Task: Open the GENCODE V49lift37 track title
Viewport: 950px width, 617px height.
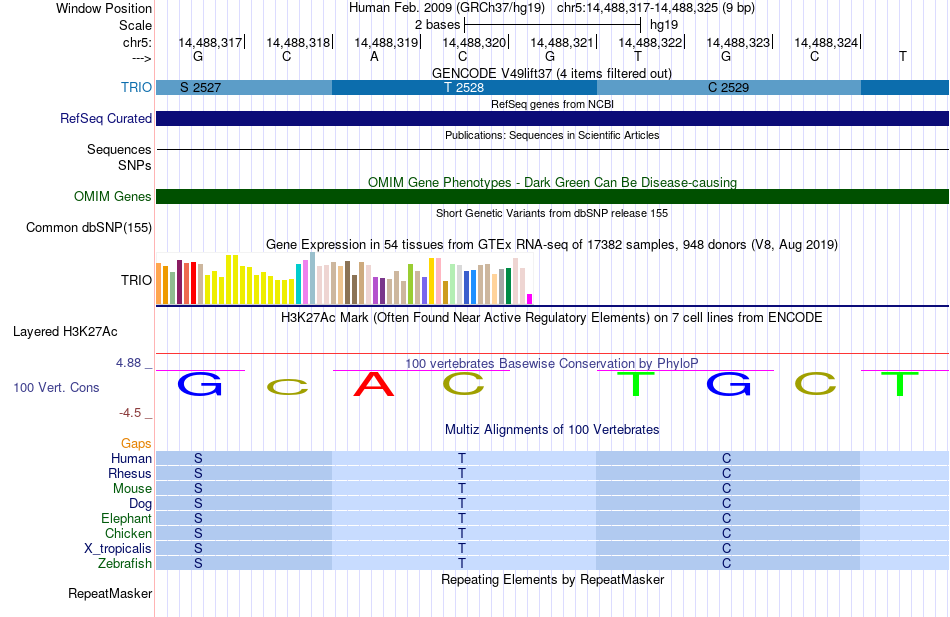Action: (x=551, y=73)
